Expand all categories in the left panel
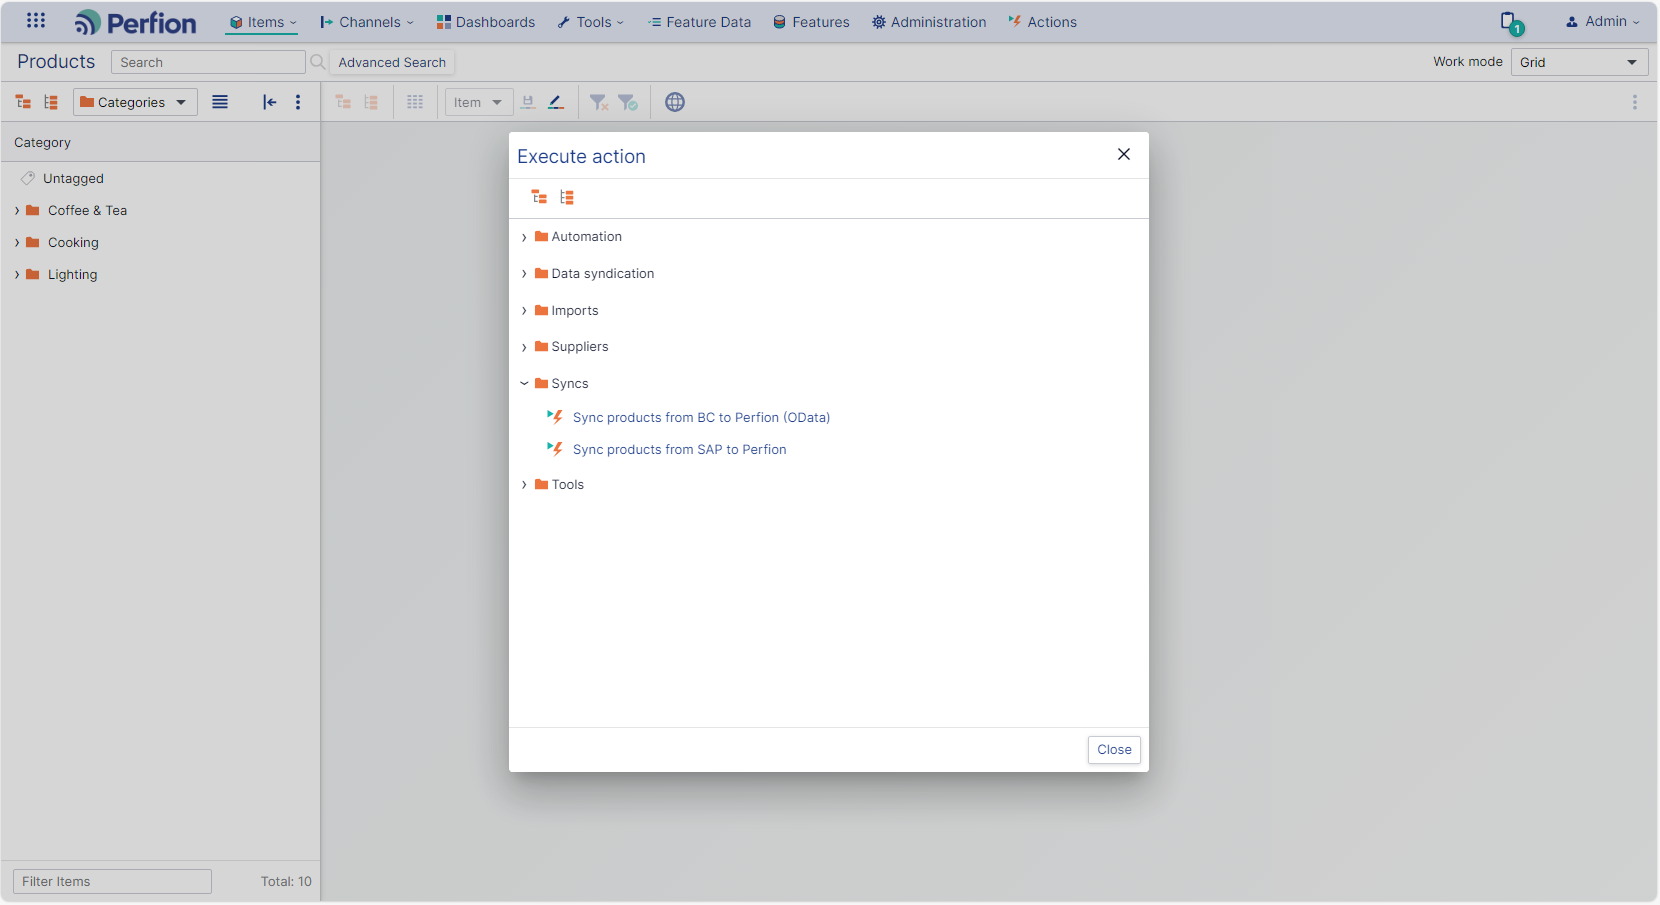 [x=23, y=102]
